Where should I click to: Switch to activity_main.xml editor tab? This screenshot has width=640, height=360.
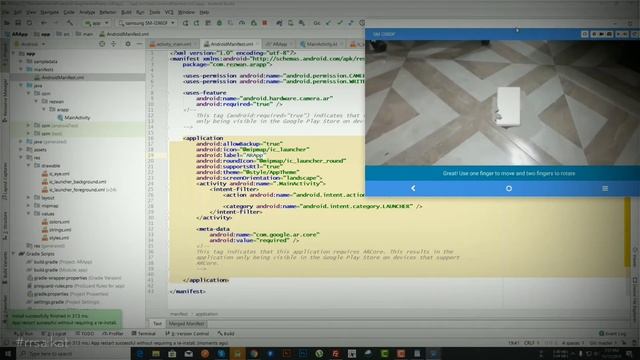(173, 44)
